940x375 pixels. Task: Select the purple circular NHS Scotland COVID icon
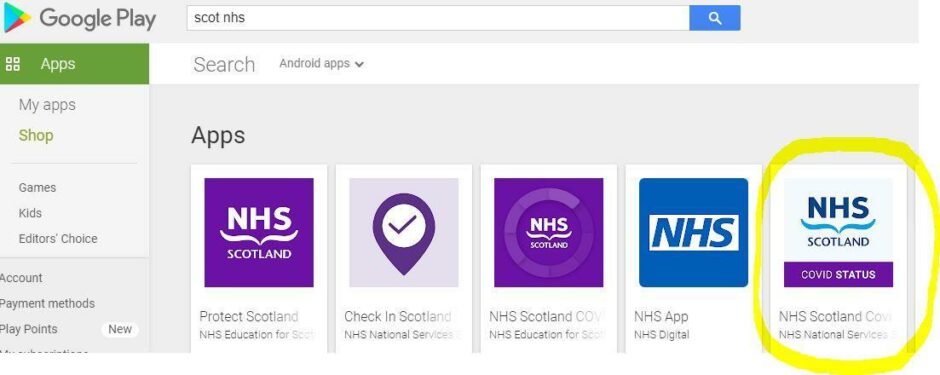click(549, 232)
